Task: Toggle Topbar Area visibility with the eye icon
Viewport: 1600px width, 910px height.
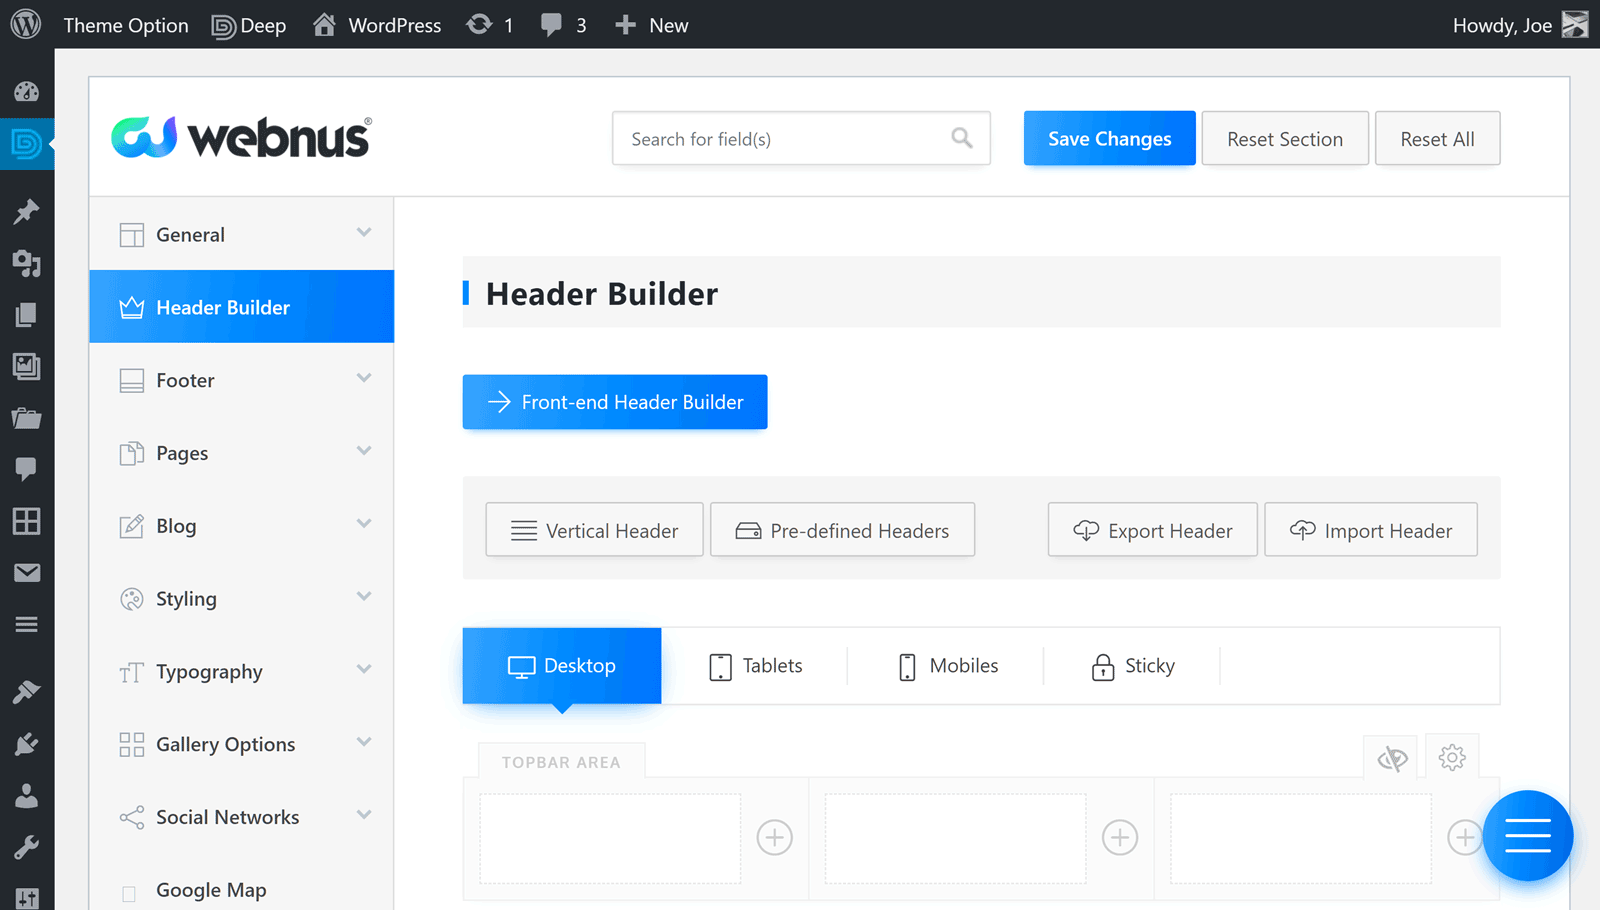Action: coord(1392,759)
